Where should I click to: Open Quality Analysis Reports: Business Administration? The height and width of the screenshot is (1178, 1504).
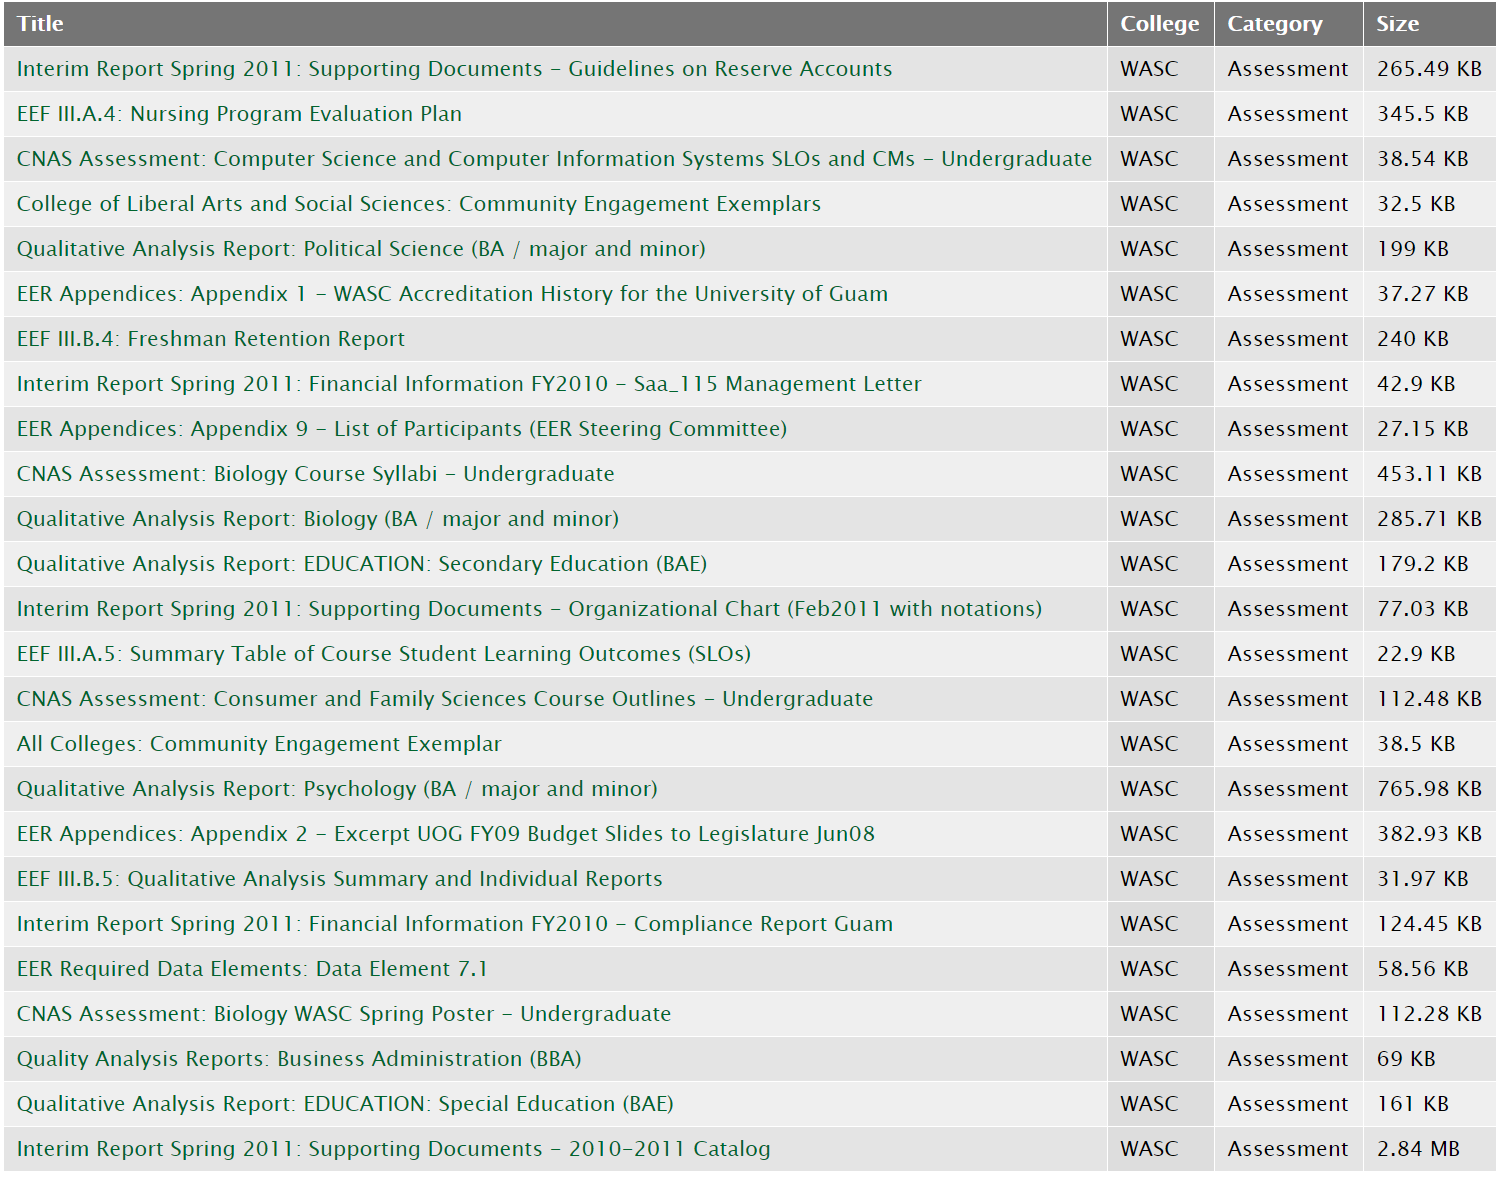[299, 1059]
